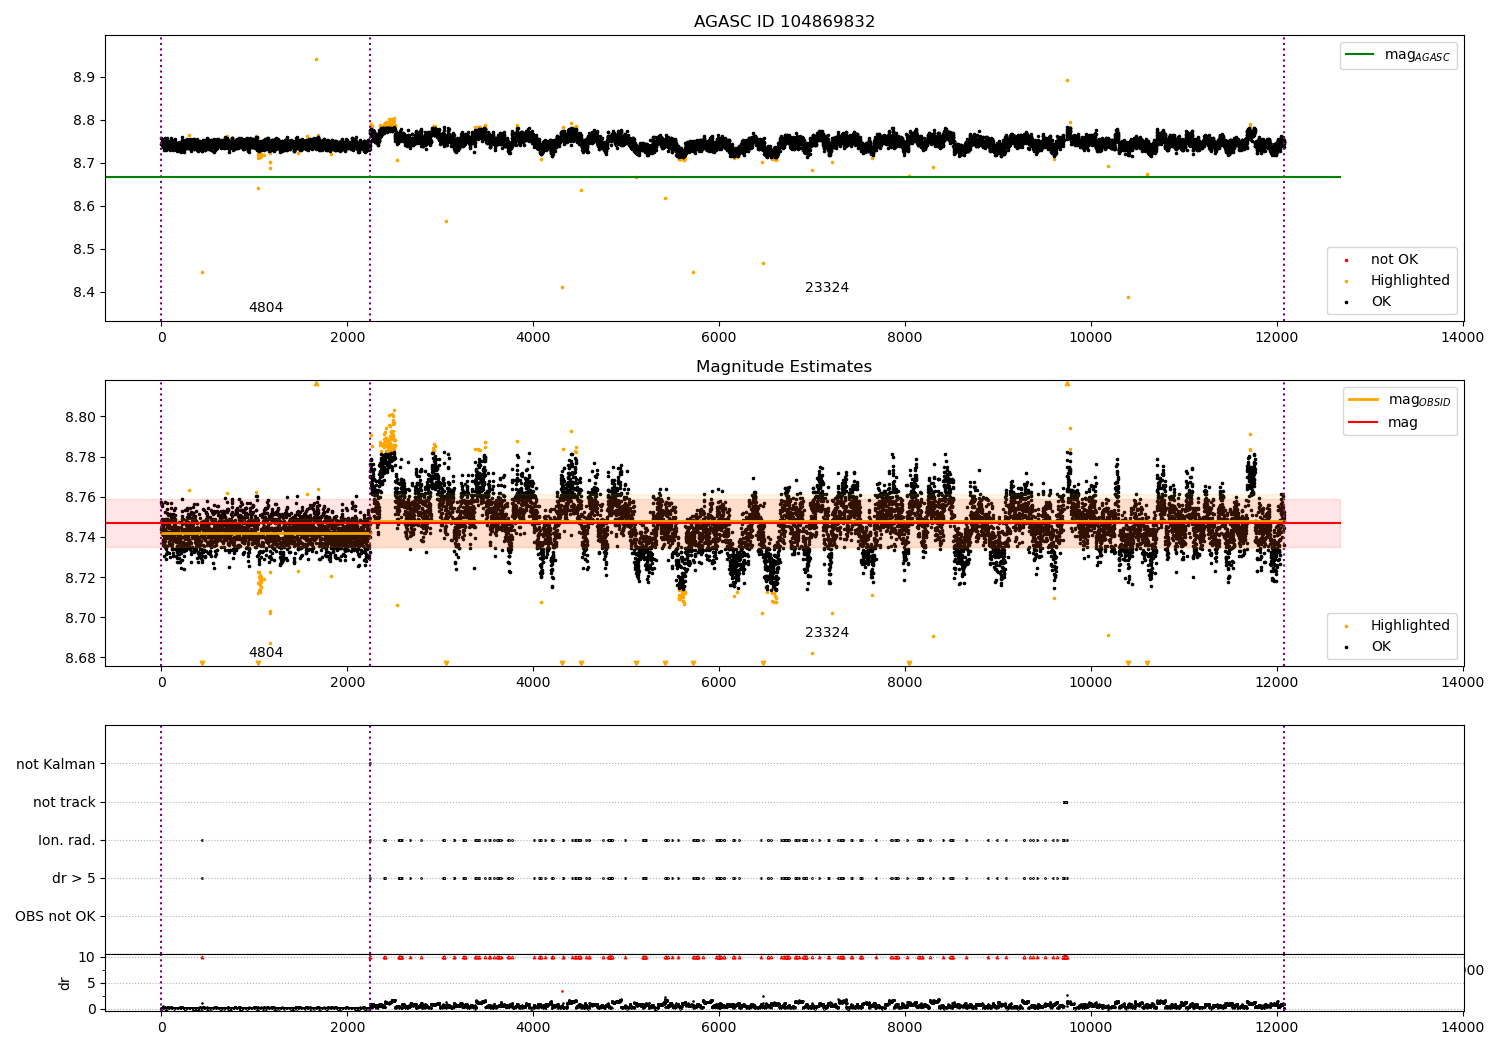Click the 'AGASC ID 104869832' plot title
Screen dimensions: 1500x1050
coord(784,22)
